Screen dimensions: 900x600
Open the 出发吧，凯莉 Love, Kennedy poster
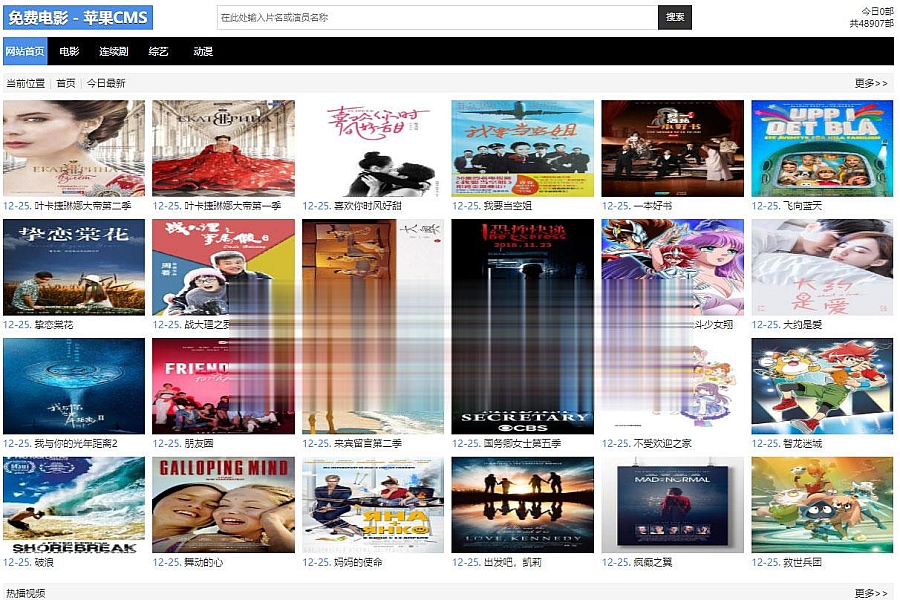click(x=523, y=505)
